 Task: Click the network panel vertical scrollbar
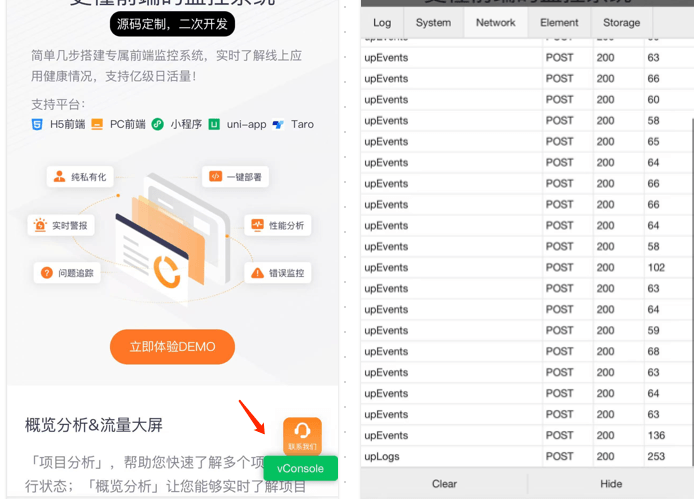tap(692, 292)
